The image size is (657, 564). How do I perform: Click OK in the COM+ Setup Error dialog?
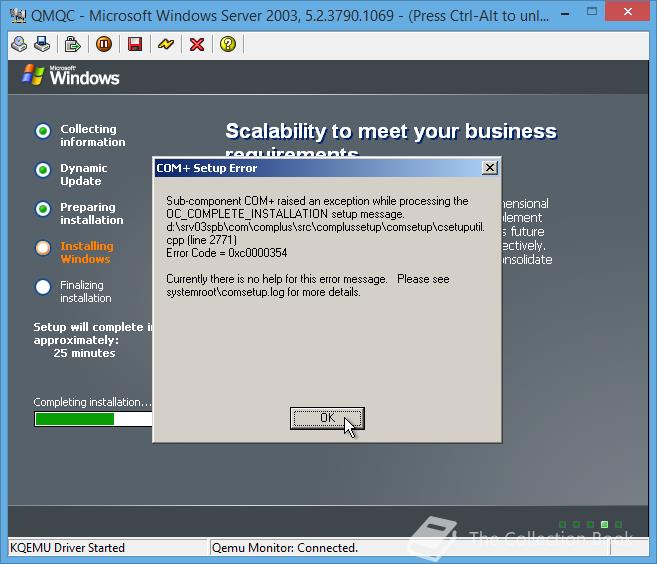coord(327,418)
